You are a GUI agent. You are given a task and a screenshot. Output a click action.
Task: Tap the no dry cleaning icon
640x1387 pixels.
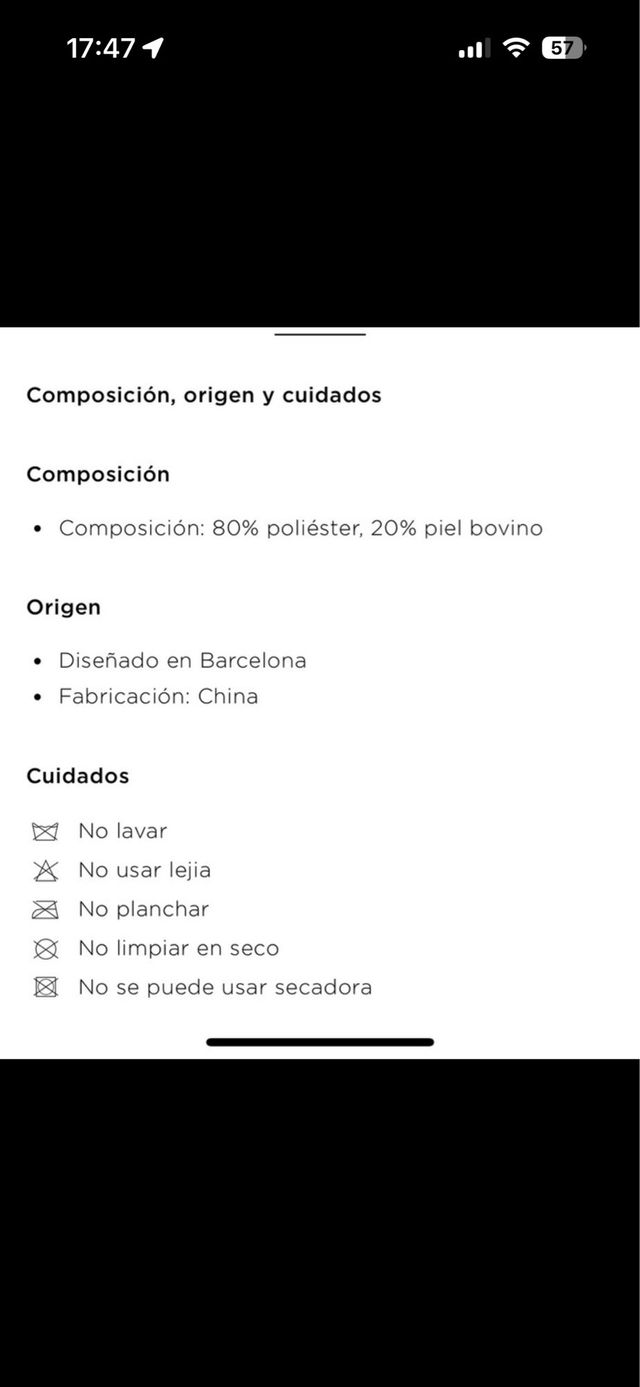pos(45,949)
